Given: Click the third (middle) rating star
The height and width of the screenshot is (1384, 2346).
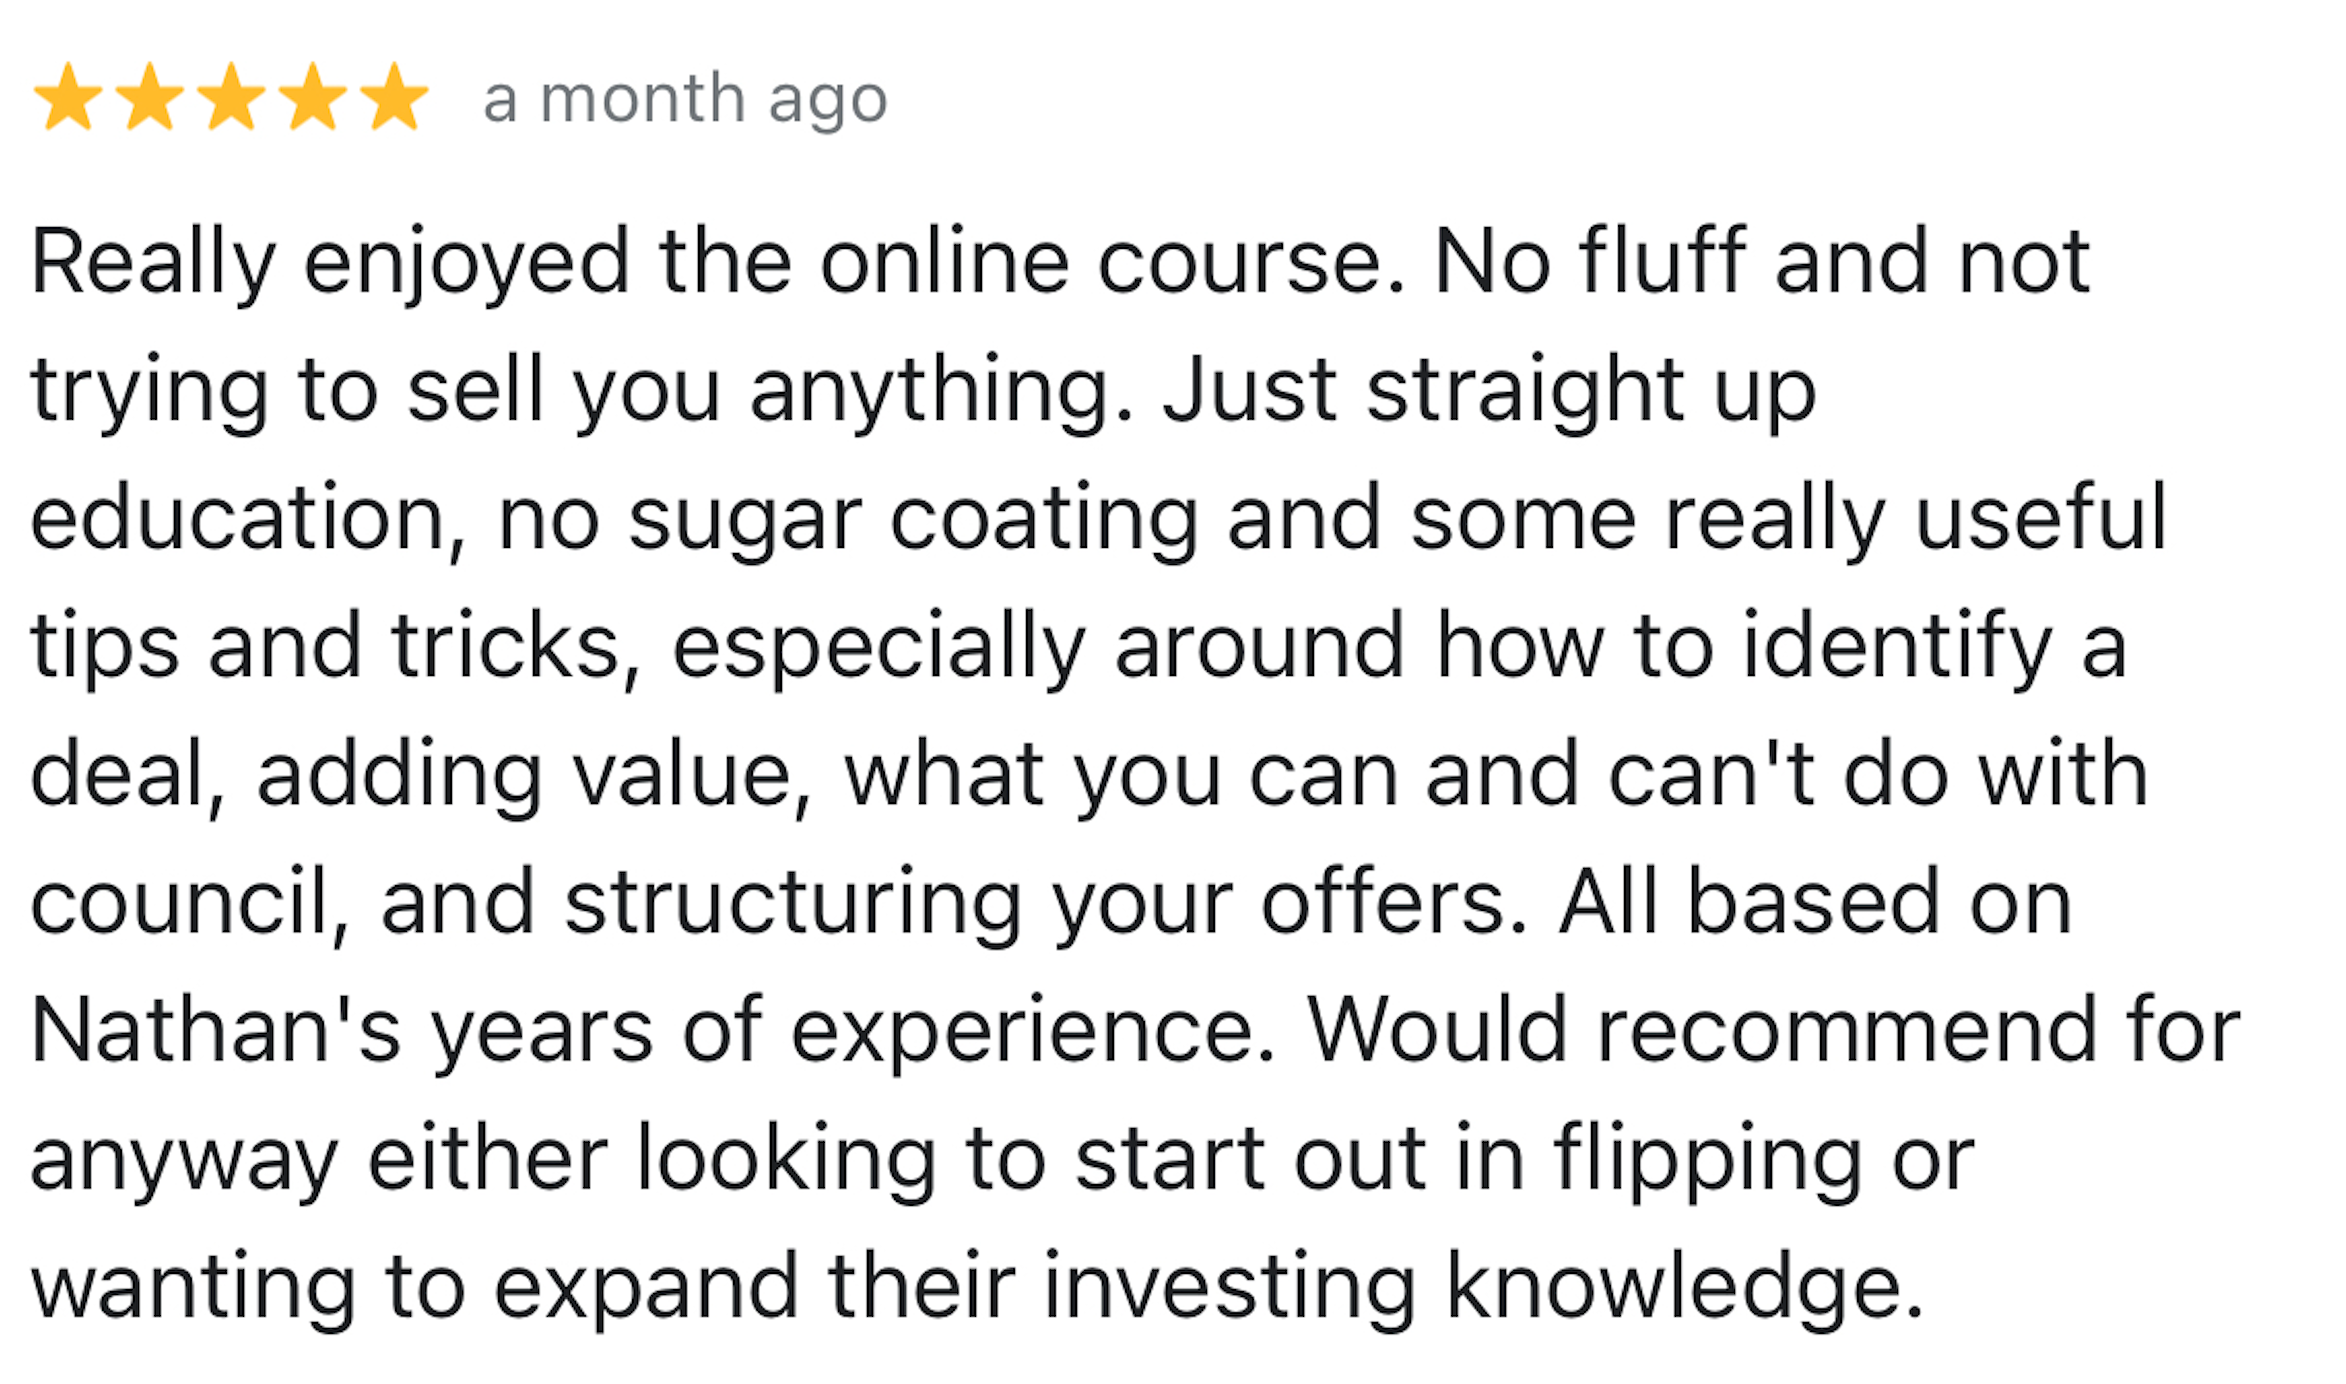Looking at the screenshot, I should [231, 97].
